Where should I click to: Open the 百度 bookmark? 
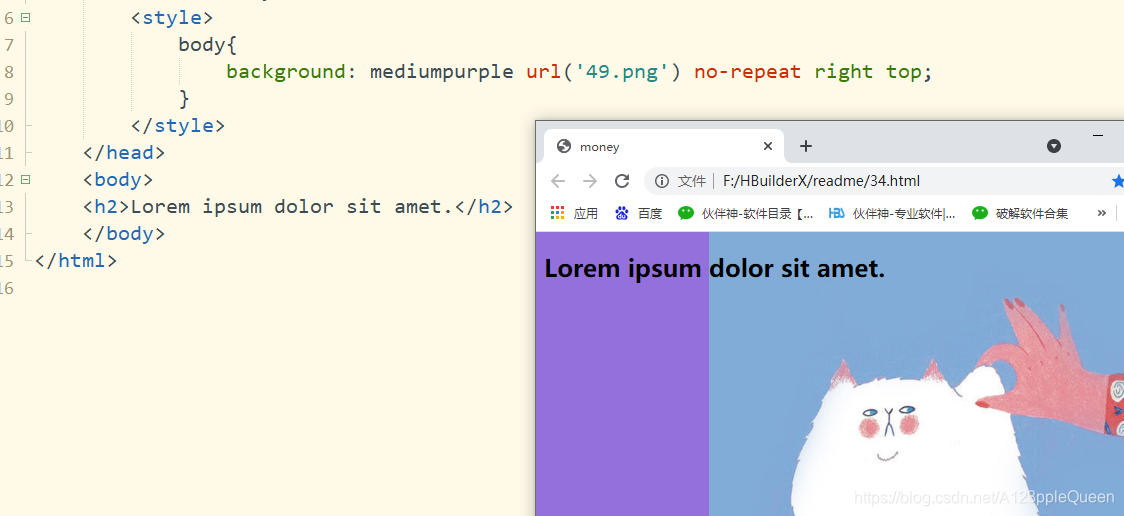pos(639,213)
